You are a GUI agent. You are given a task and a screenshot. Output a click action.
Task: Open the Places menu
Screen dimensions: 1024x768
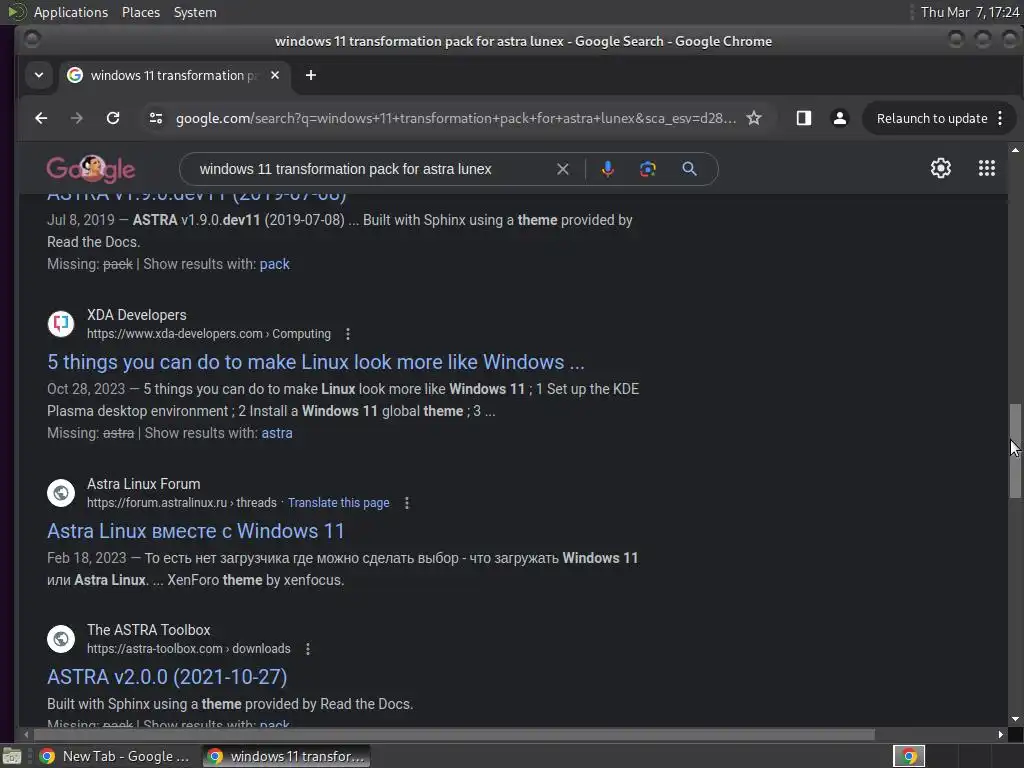141,12
